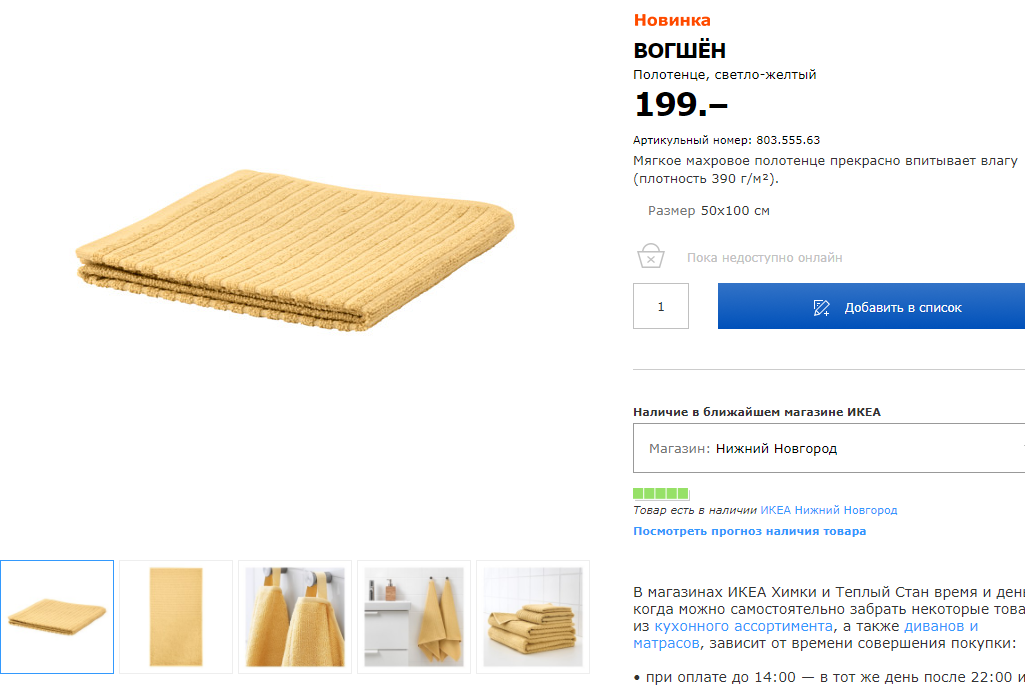Click 'Посмотреть прогноз наличия товара' link
Screen dimensions: 1025x685
pyautogui.click(x=749, y=531)
